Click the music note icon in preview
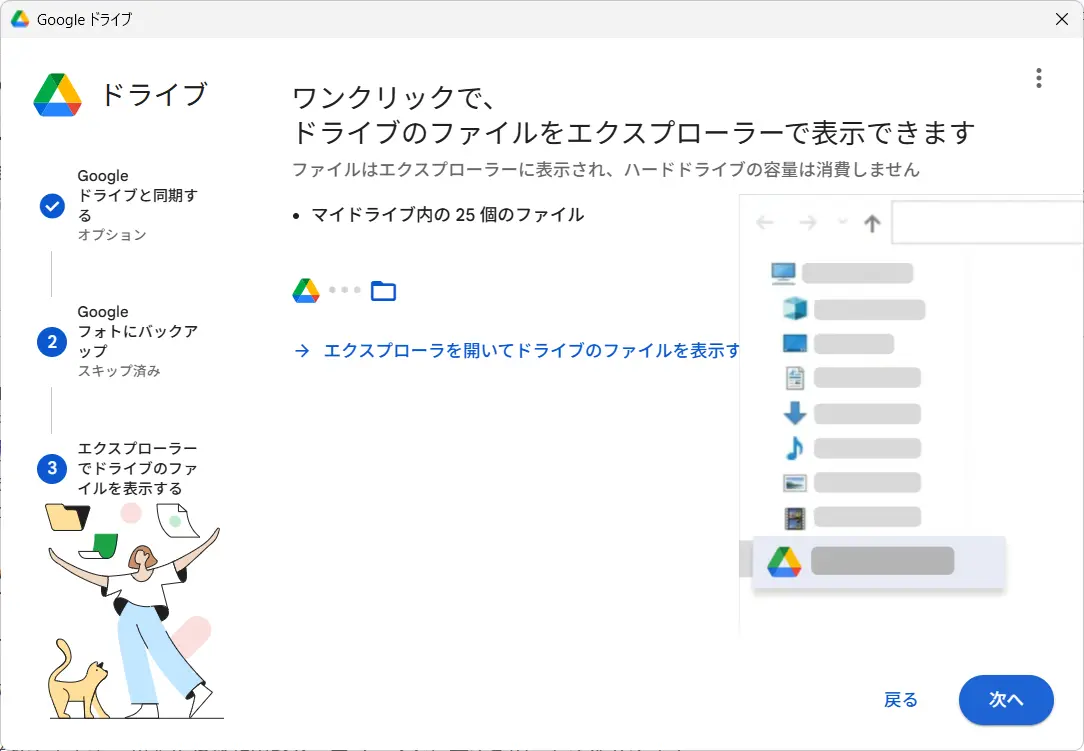Viewport: 1084px width, 751px height. [x=795, y=448]
